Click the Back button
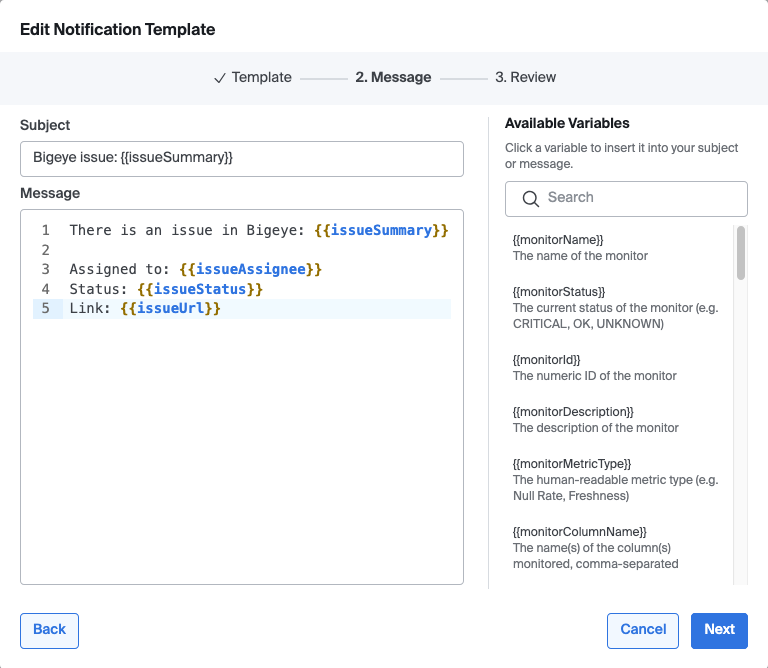This screenshot has width=768, height=668. [x=49, y=631]
